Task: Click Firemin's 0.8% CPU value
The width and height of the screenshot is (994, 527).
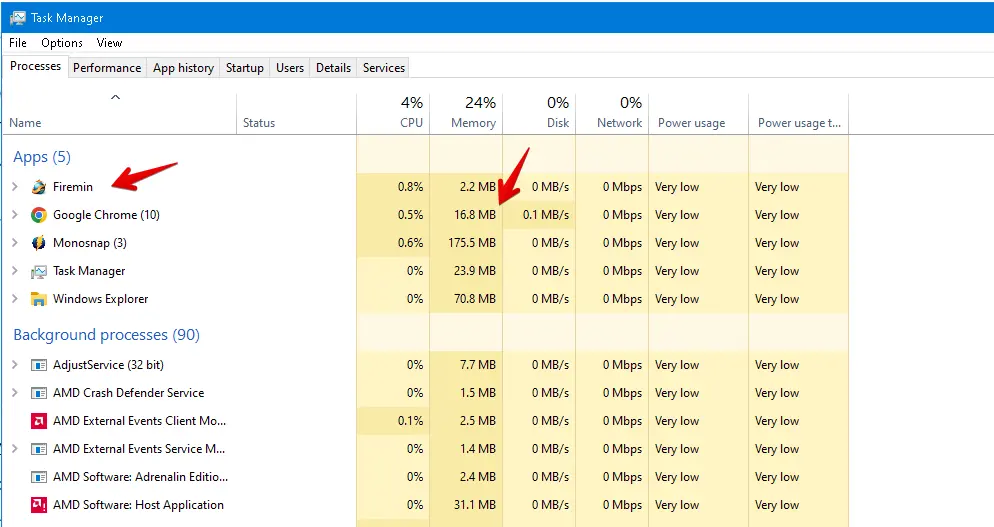Action: 411,187
